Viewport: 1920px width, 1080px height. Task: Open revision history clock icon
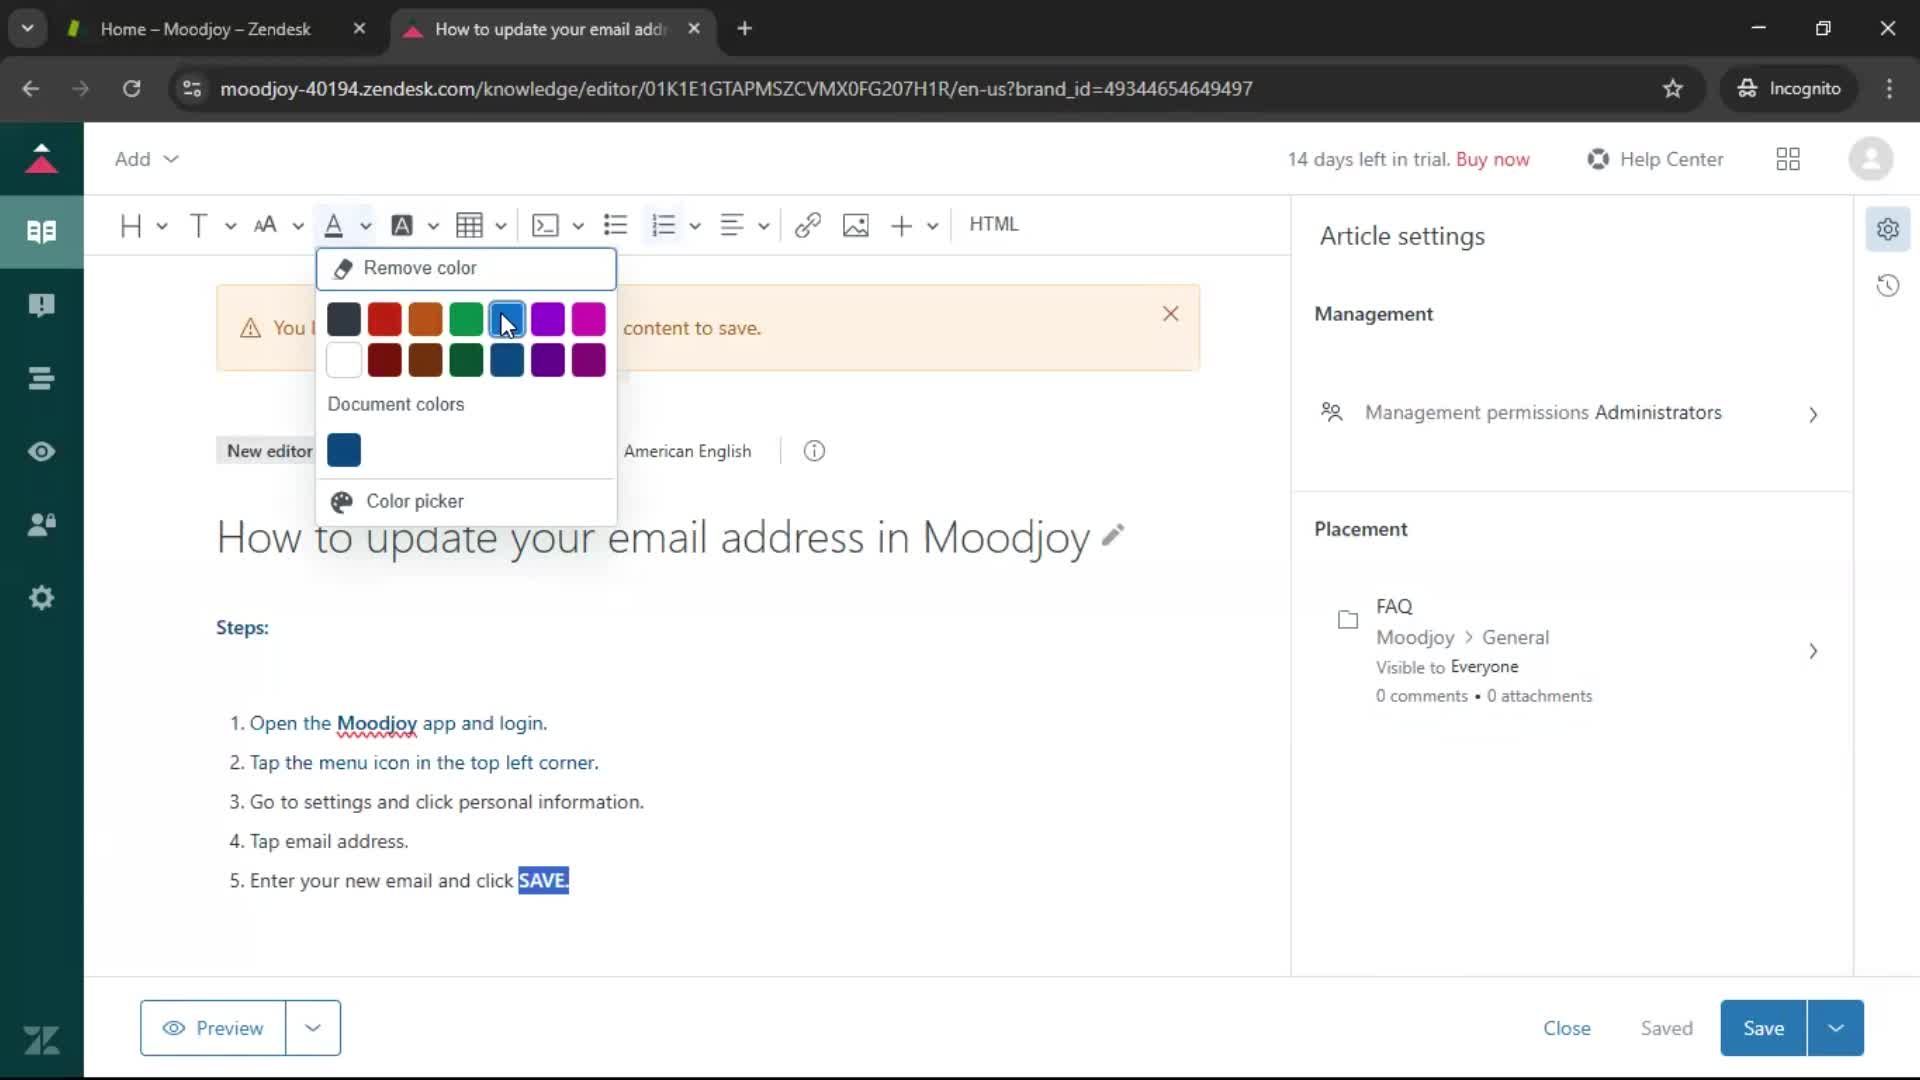(x=1888, y=286)
